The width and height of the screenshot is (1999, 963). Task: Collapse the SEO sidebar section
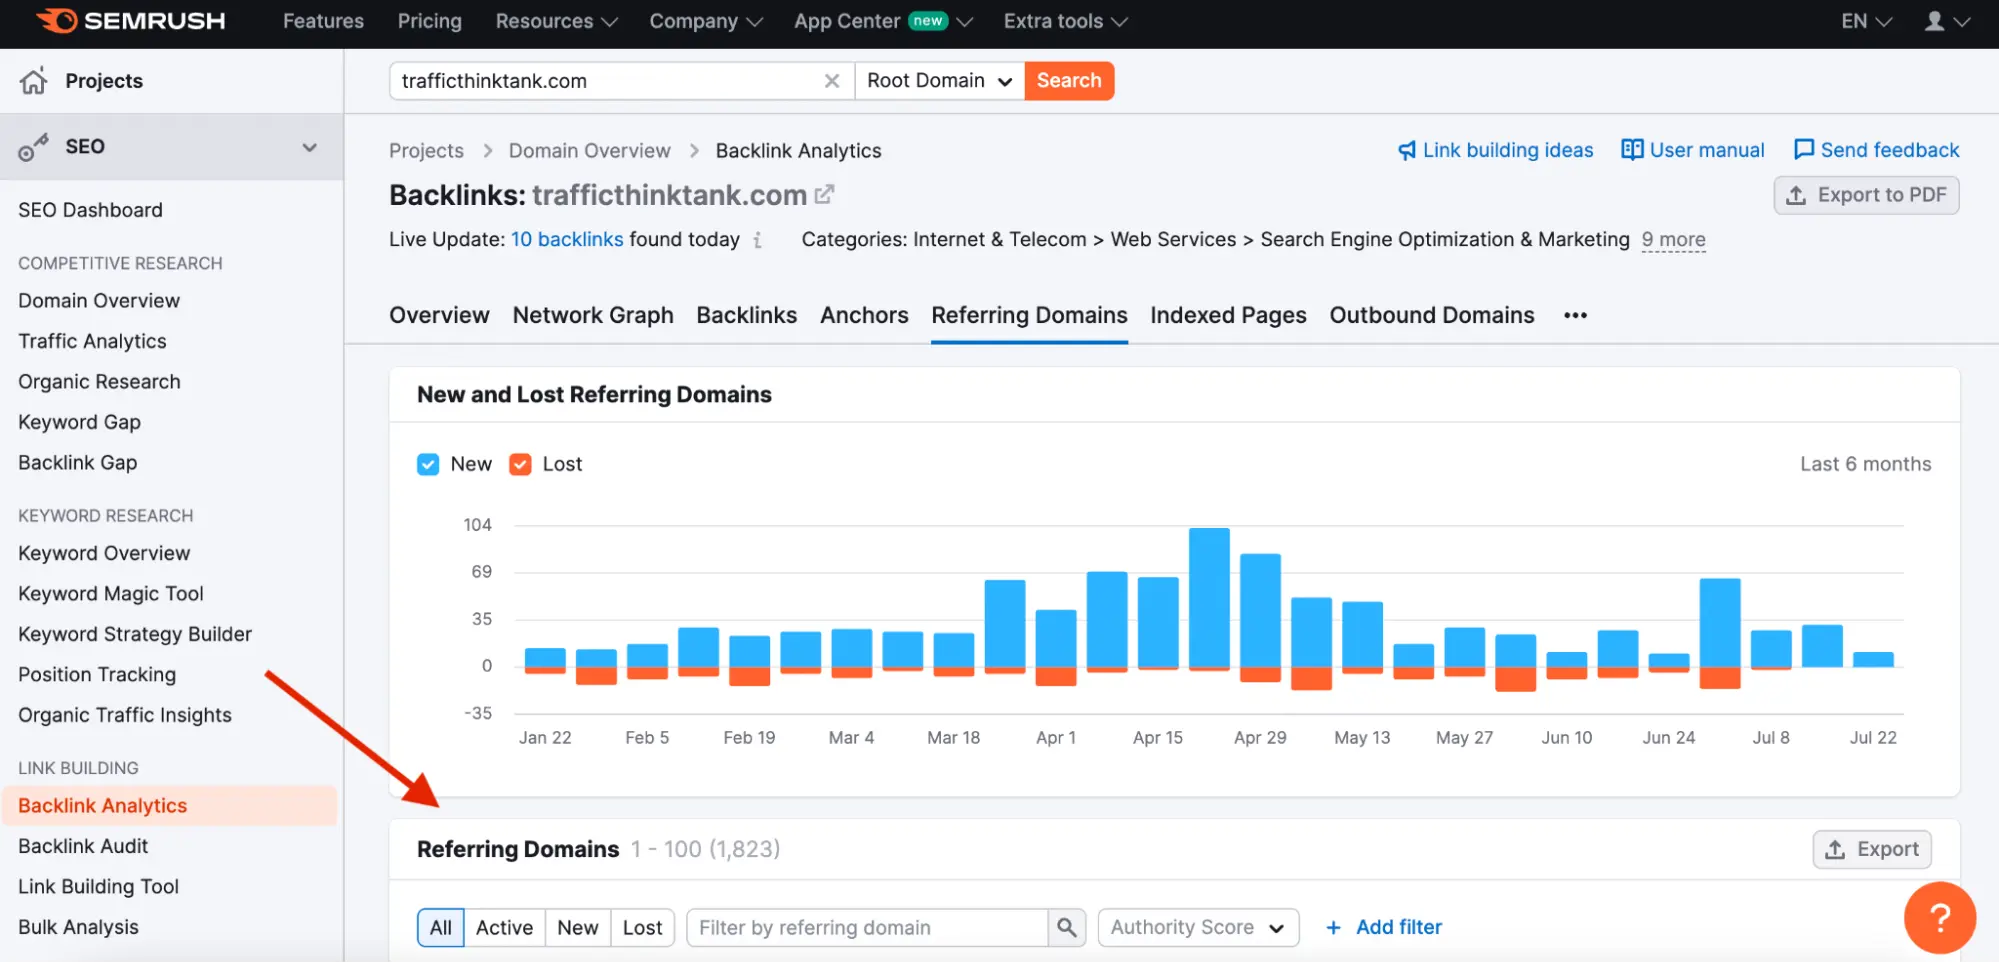308,146
